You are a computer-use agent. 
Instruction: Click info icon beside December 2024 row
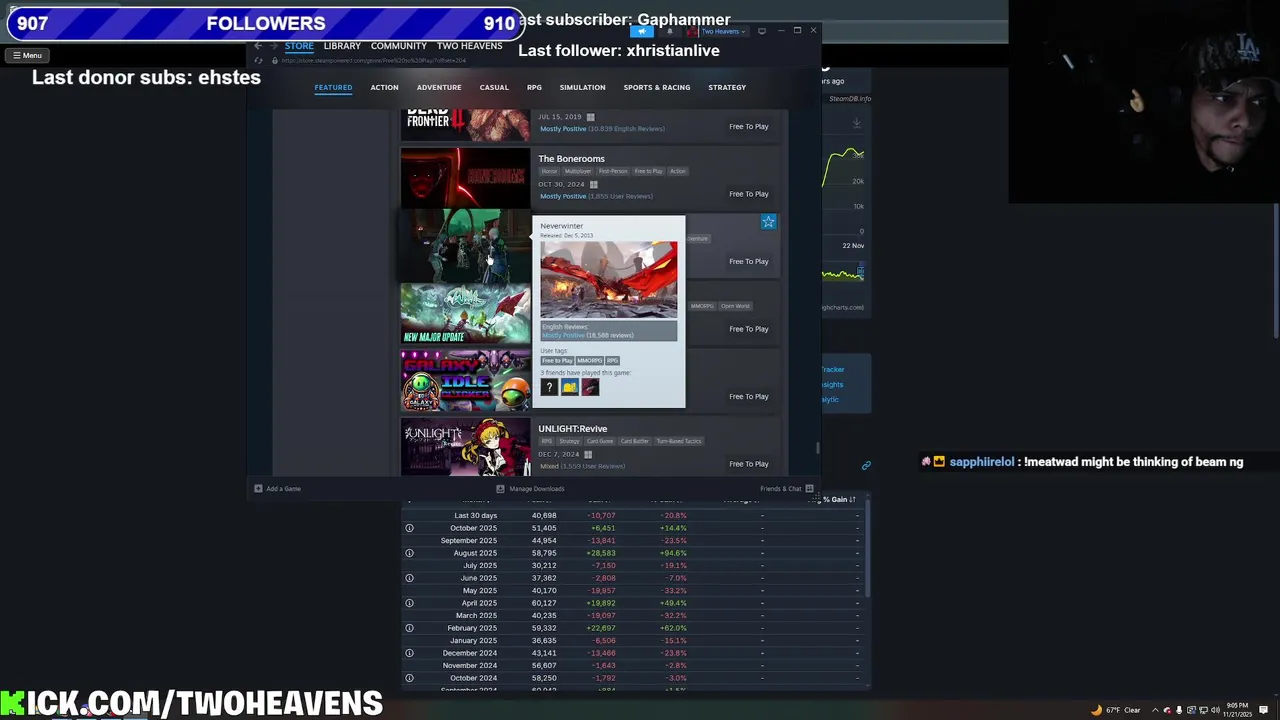click(x=409, y=653)
